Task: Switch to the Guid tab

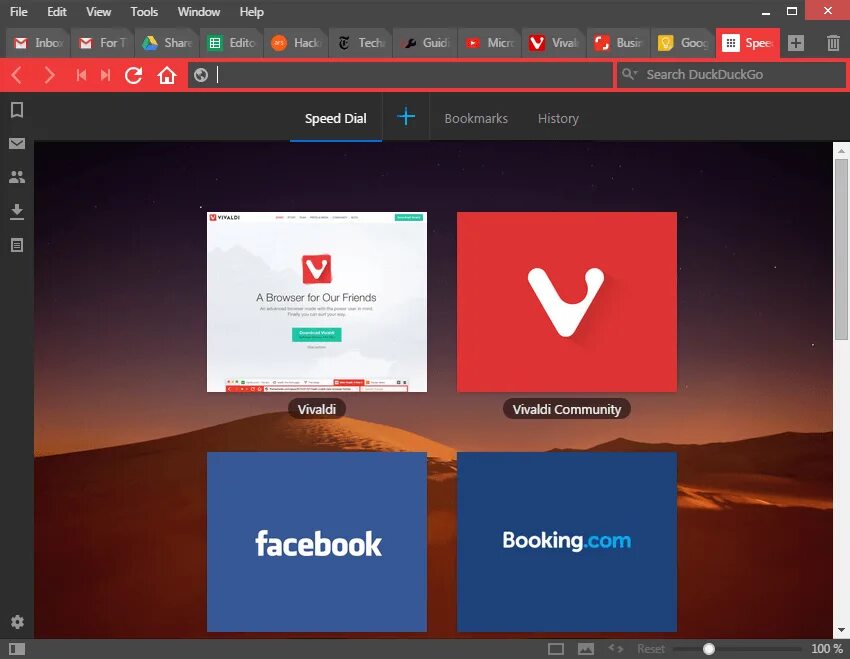Action: (425, 43)
